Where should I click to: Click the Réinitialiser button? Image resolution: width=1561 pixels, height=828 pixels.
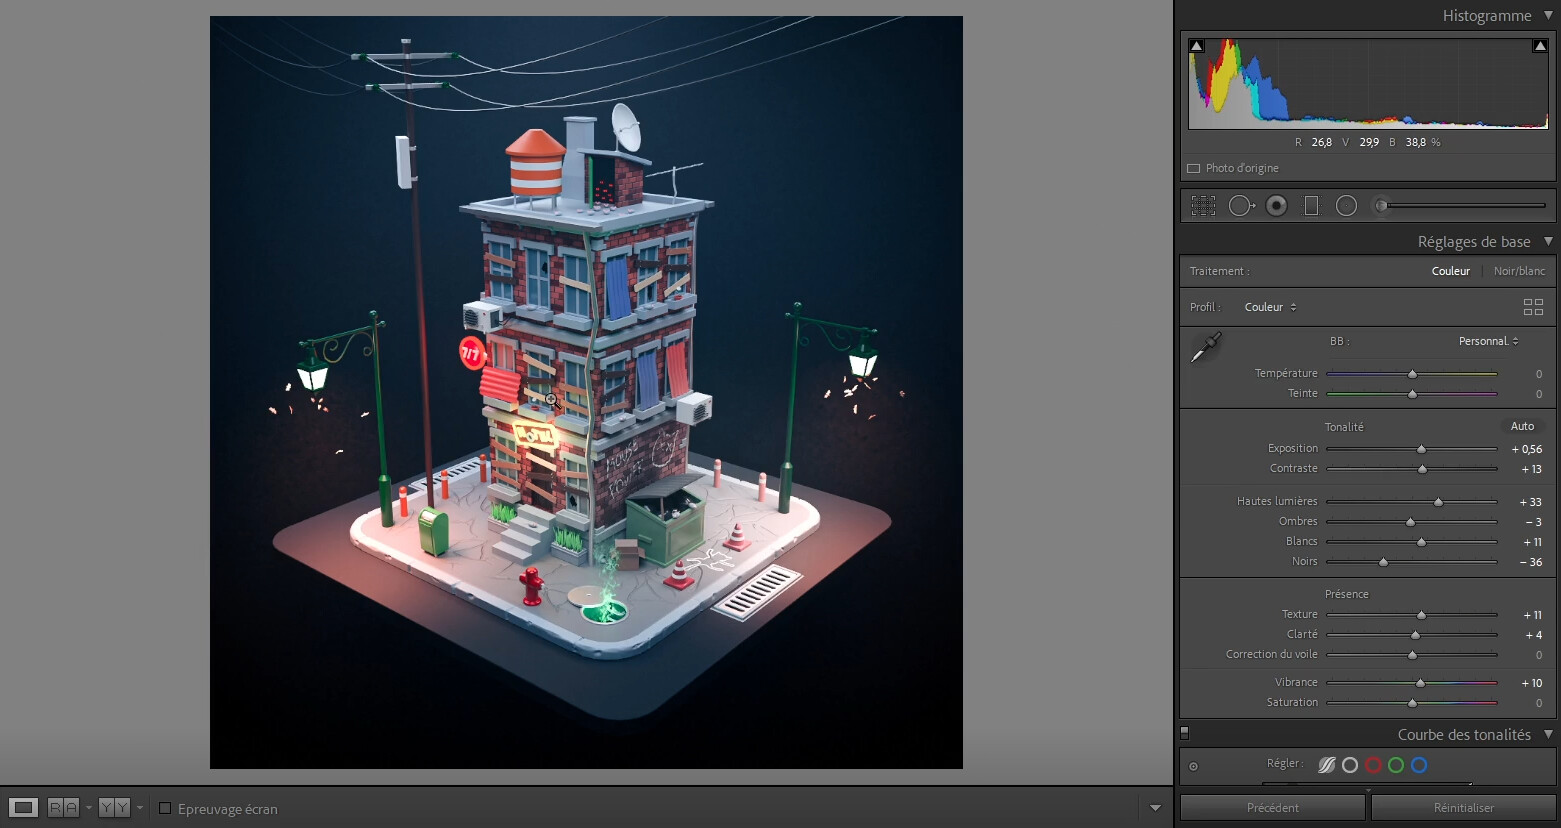[1464, 807]
